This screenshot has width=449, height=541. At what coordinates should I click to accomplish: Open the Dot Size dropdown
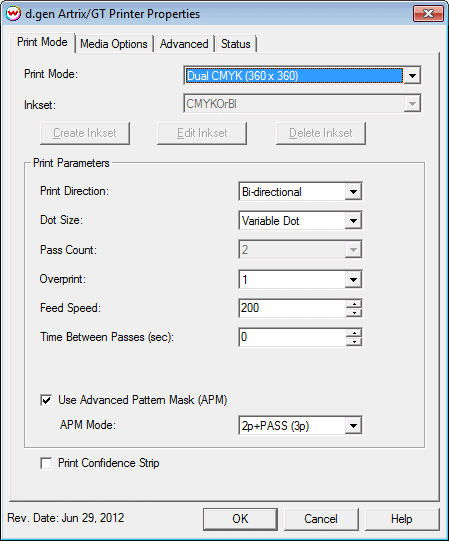pos(353,220)
